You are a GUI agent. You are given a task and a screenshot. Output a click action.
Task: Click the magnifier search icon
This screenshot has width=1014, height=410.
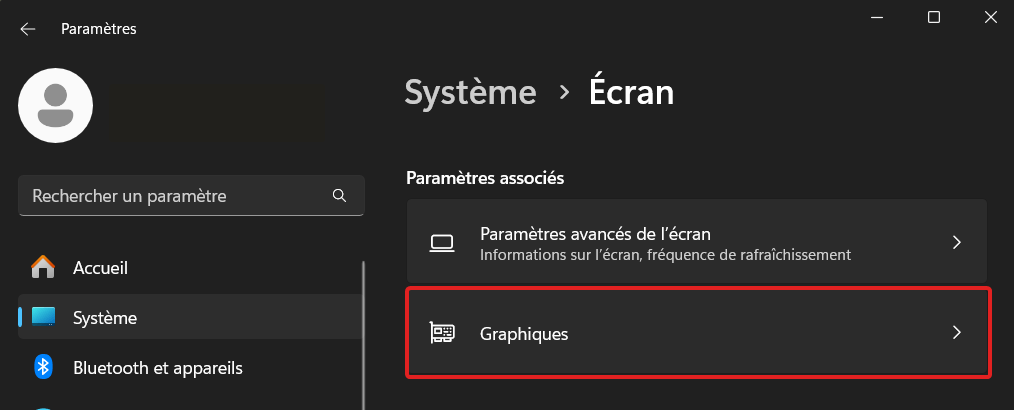point(339,195)
